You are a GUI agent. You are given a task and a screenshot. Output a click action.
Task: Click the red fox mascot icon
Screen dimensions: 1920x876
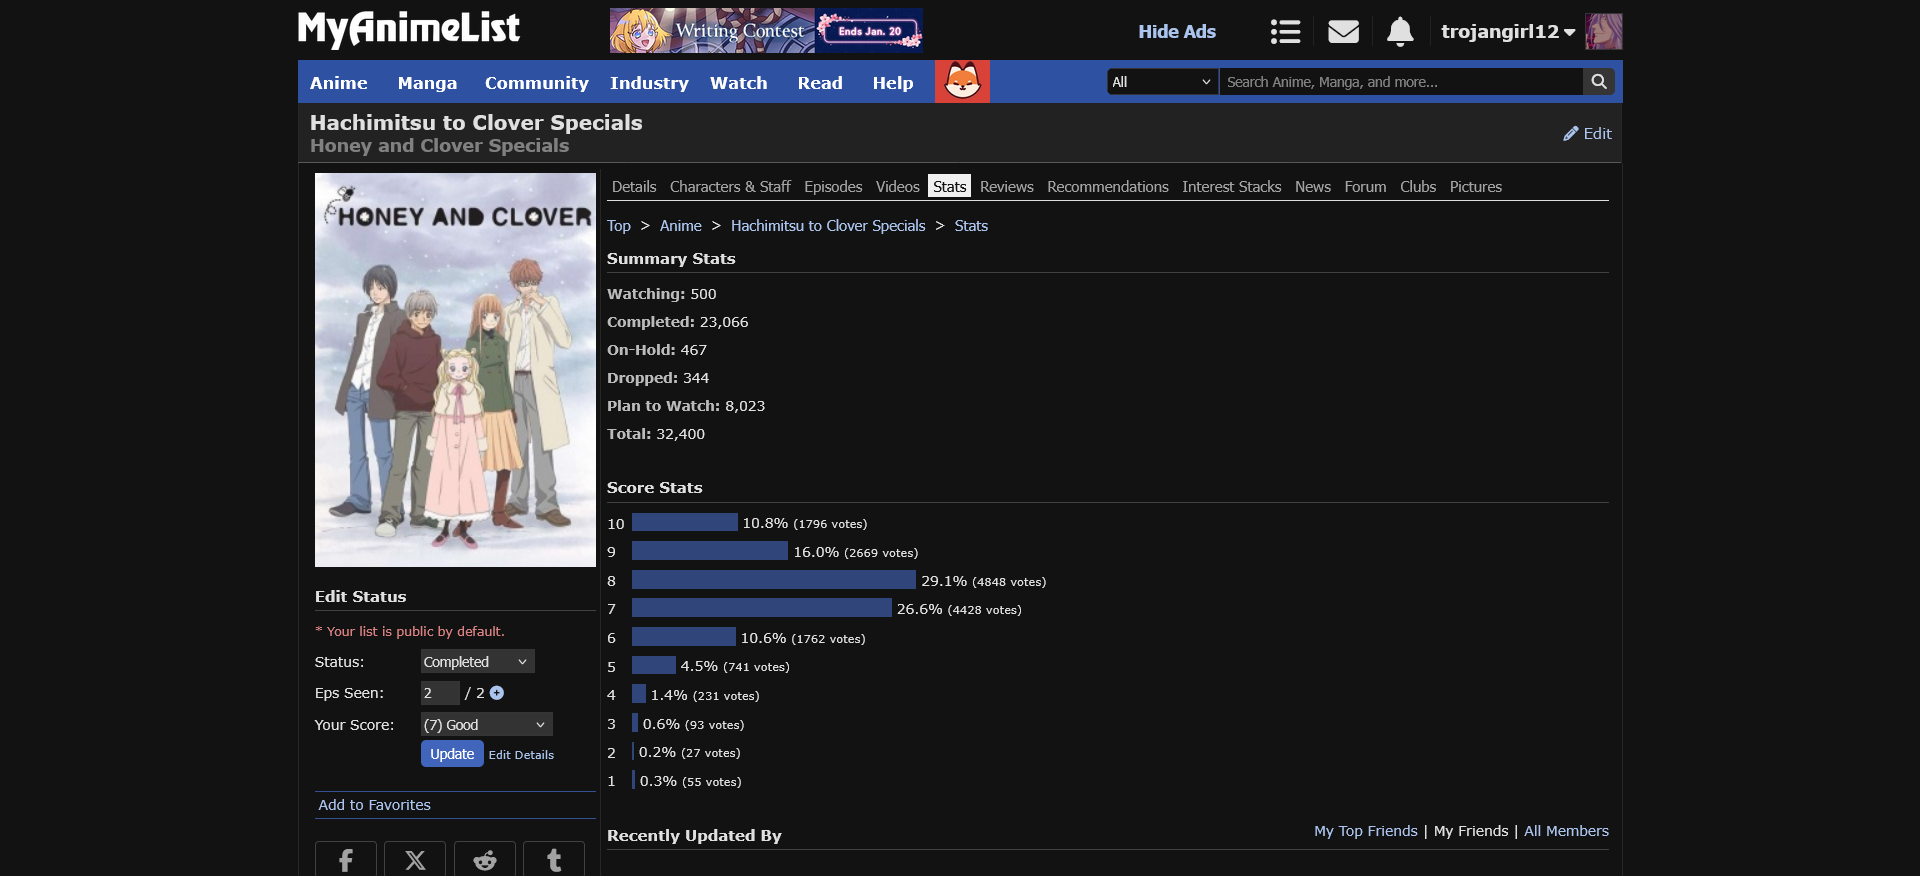click(962, 82)
